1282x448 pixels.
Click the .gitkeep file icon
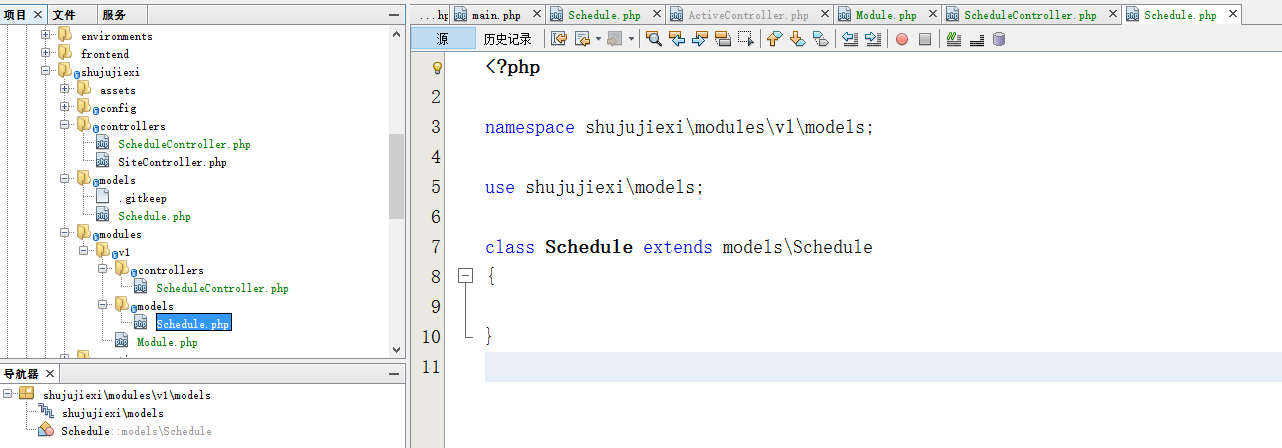pos(102,197)
